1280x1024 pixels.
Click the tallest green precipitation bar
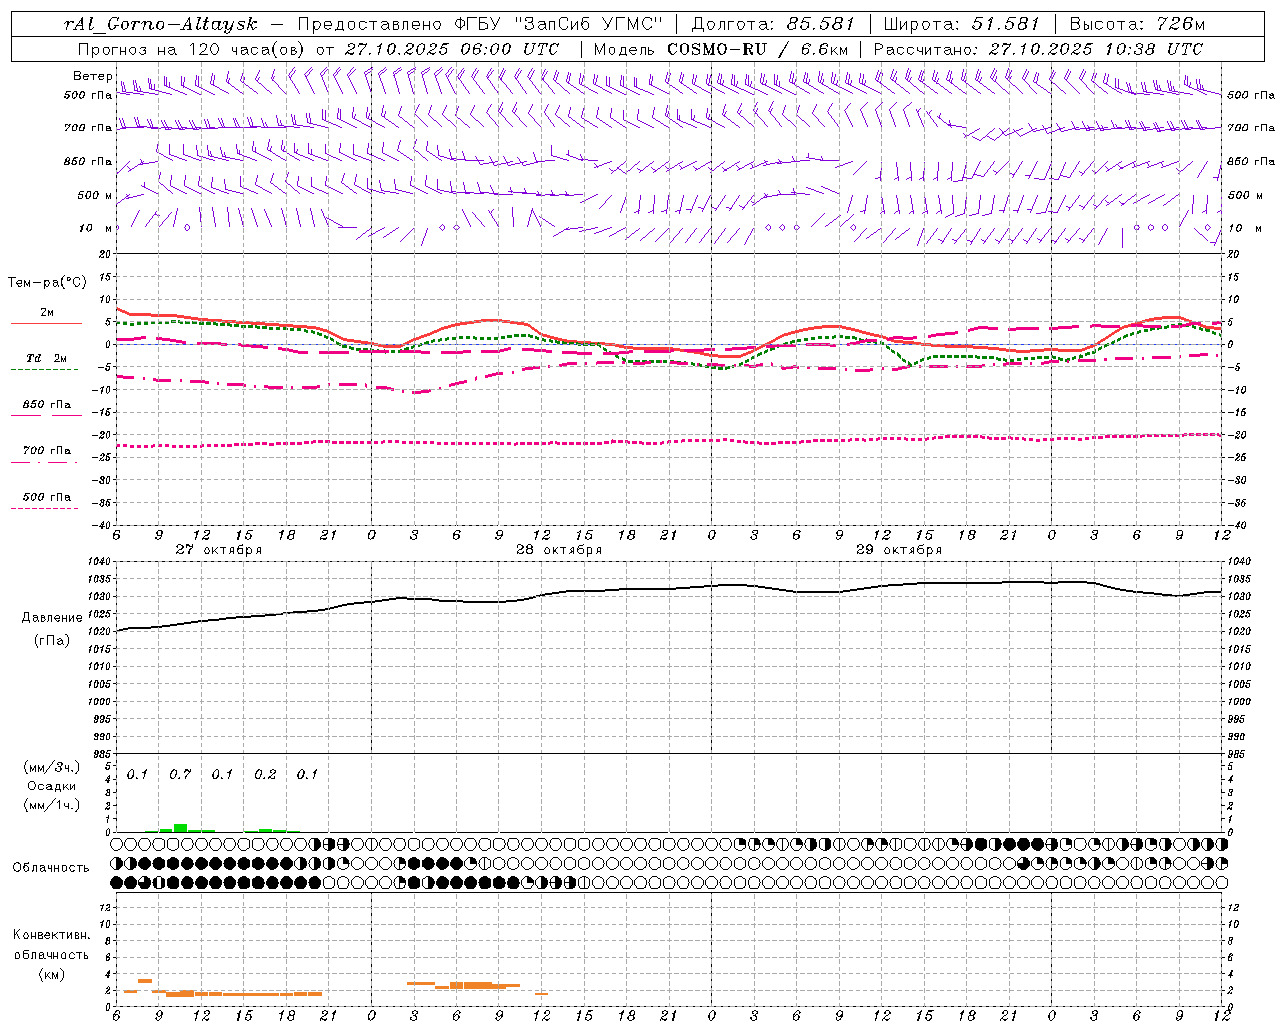click(180, 828)
